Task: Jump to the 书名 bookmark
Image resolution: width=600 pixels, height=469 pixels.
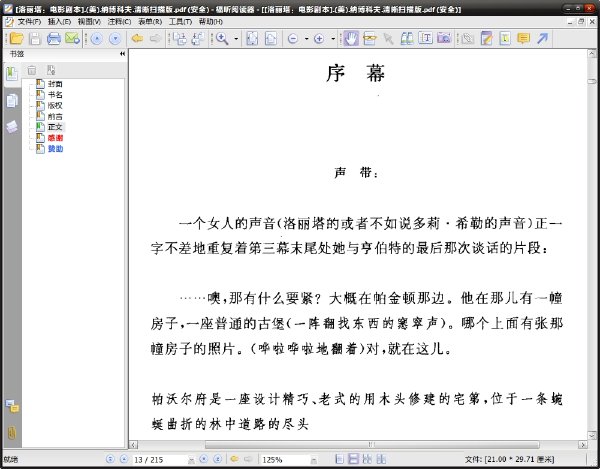Action: tap(55, 95)
